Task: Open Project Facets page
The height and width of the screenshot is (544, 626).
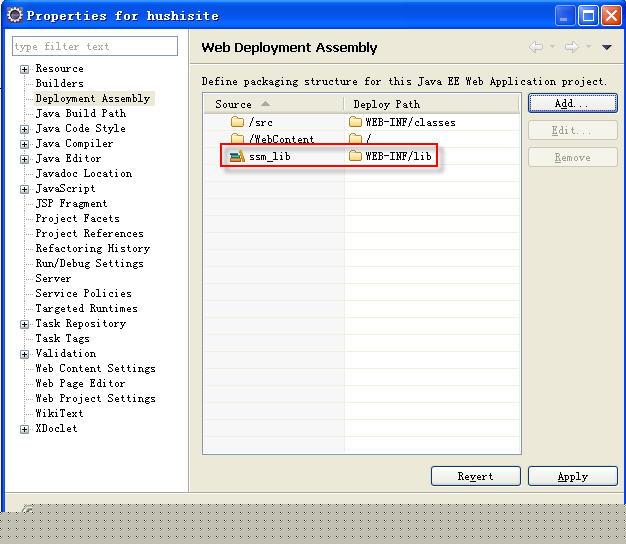Action: (77, 218)
